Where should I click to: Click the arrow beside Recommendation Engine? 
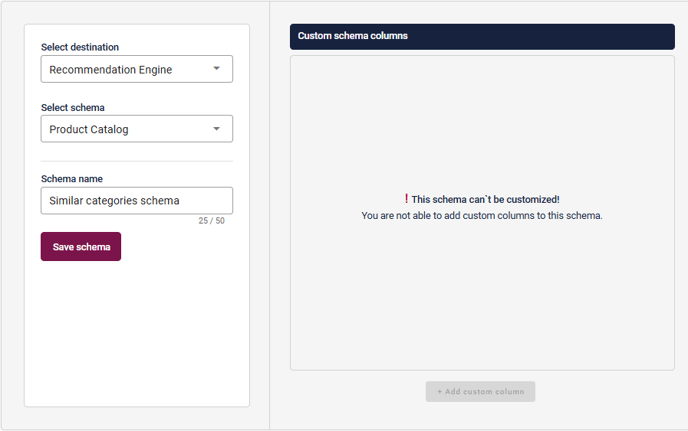[x=217, y=69]
